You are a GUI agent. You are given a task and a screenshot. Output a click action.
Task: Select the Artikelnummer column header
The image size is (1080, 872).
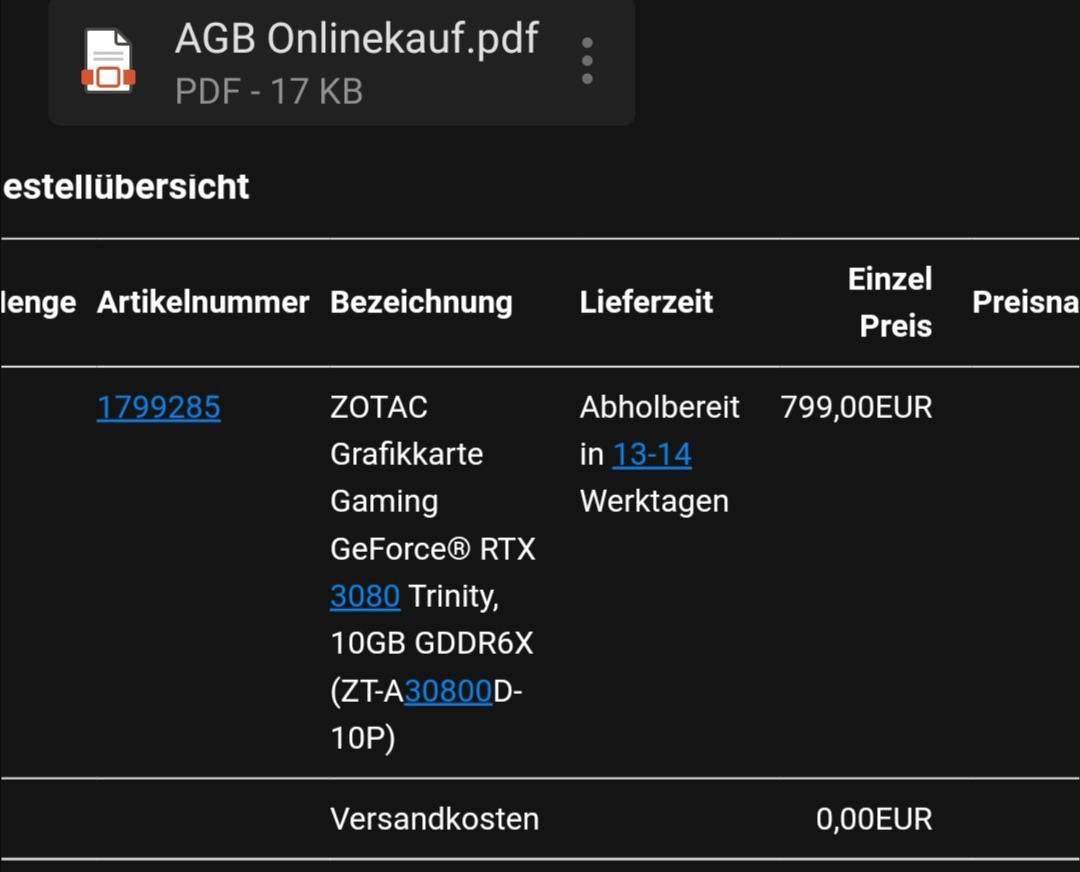(x=202, y=302)
